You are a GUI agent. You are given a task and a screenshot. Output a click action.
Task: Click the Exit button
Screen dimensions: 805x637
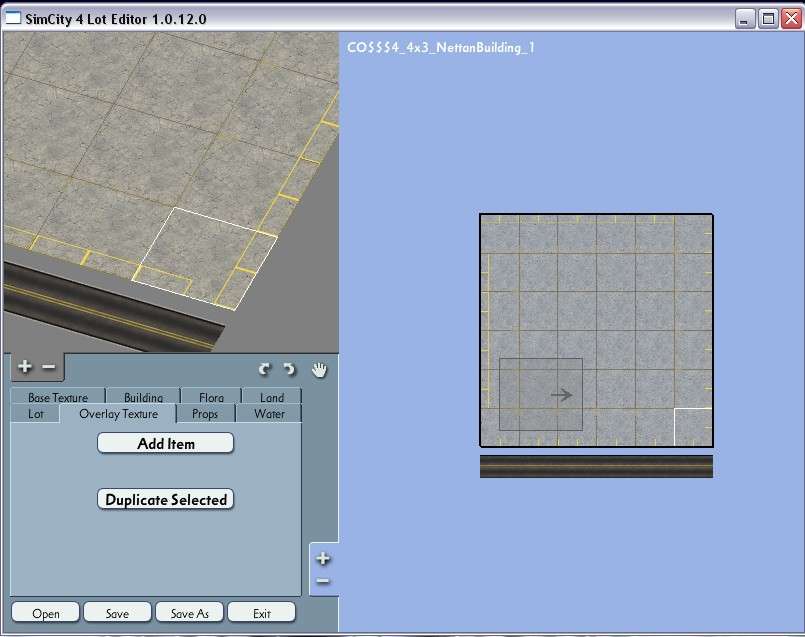262,613
